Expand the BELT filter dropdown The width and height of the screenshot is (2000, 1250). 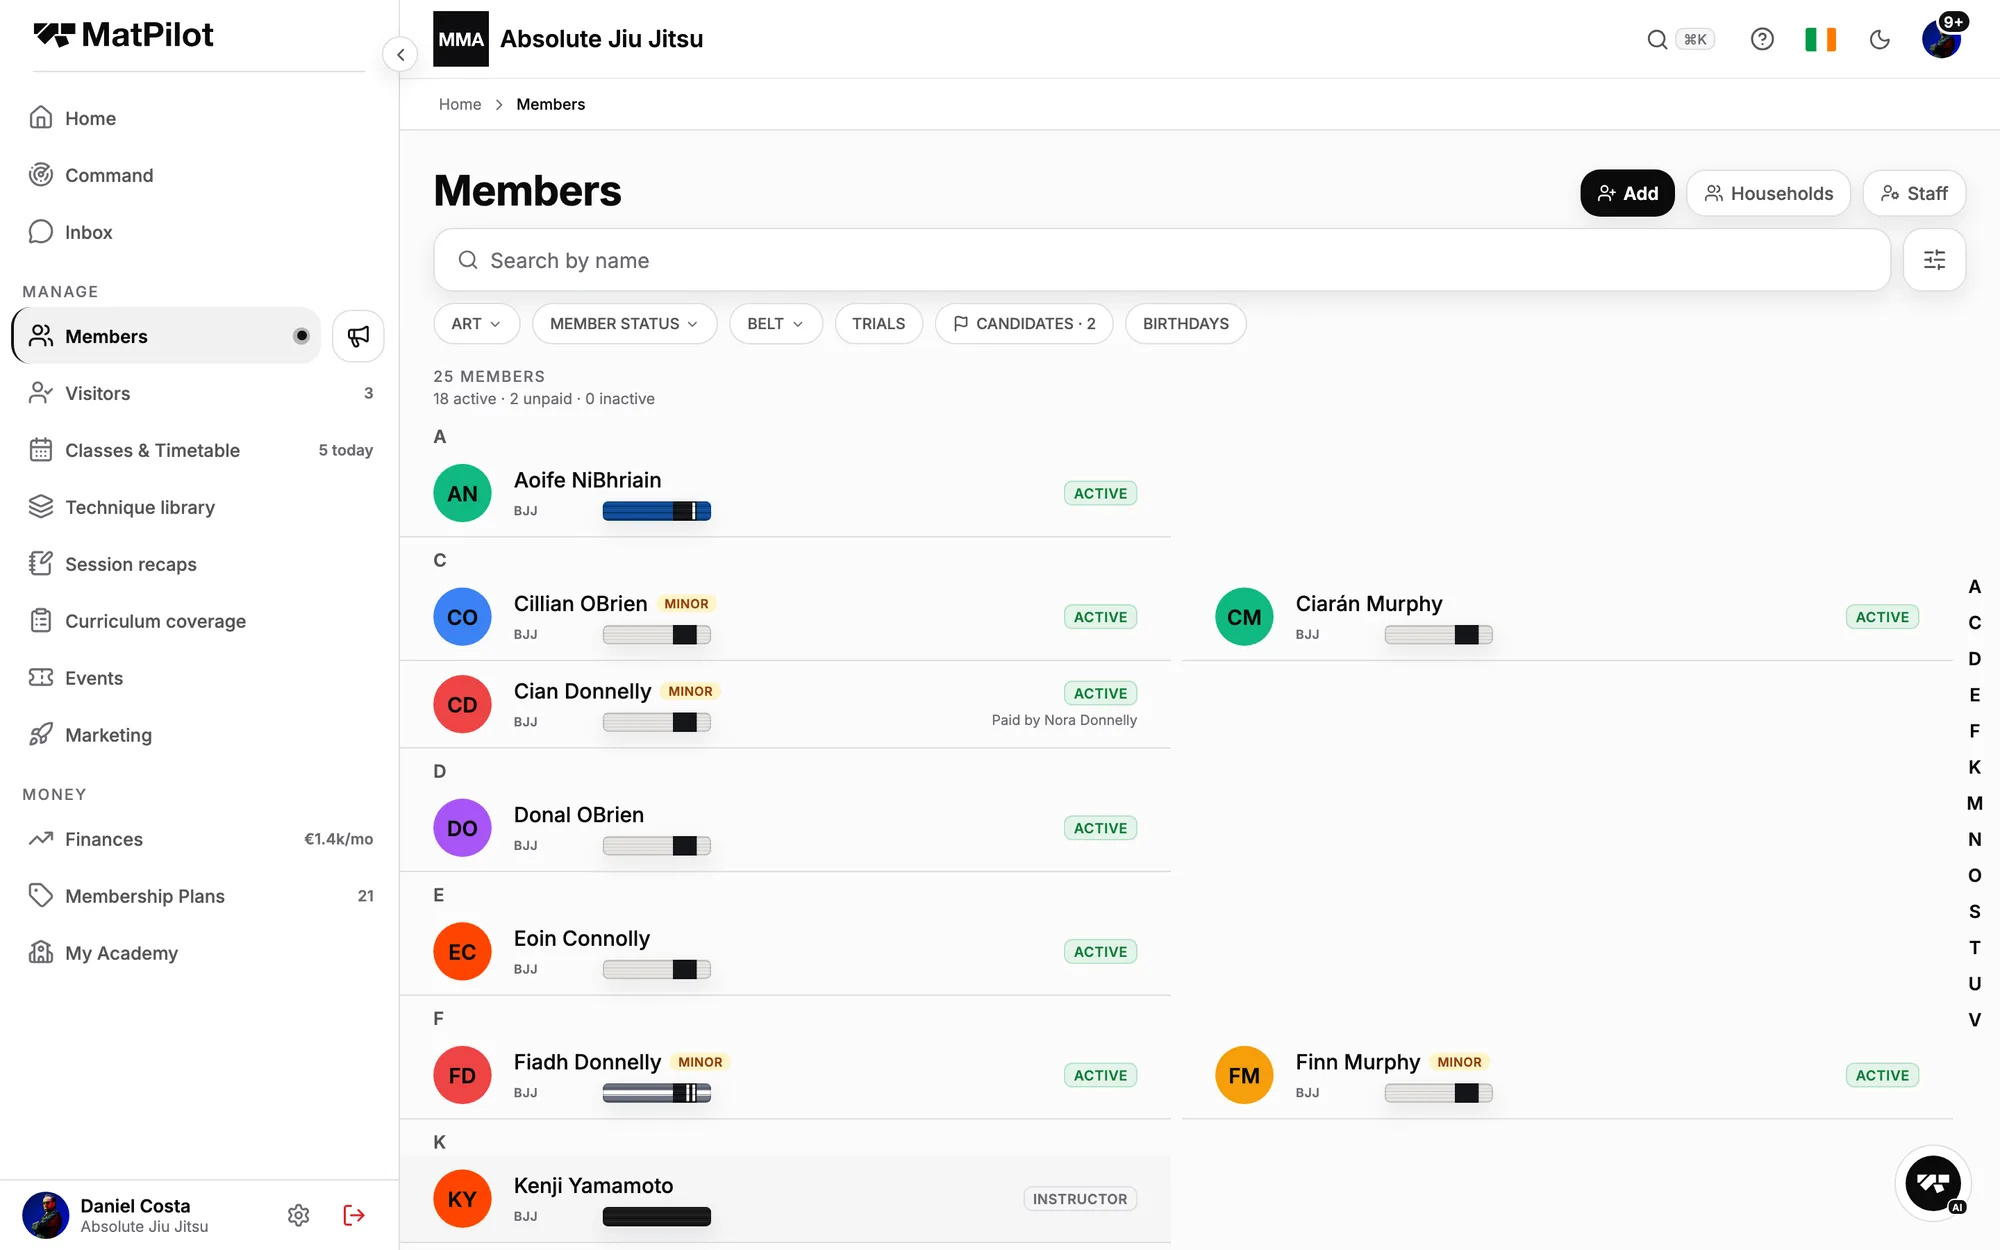click(x=775, y=324)
